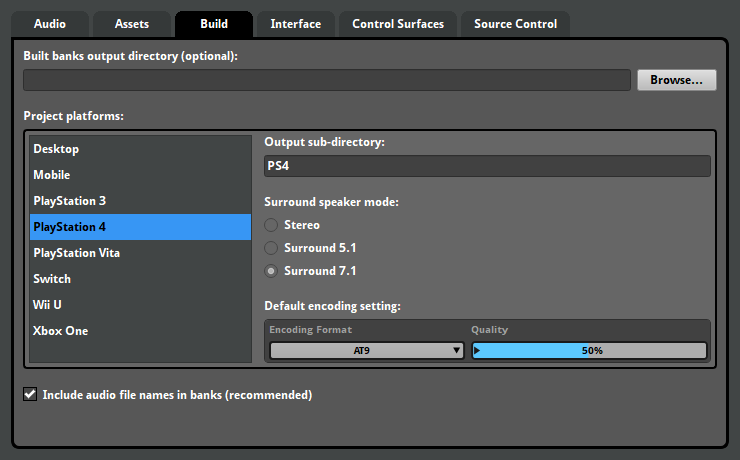Select the Build tab
Screen dimensions: 740x460
coord(214,24)
